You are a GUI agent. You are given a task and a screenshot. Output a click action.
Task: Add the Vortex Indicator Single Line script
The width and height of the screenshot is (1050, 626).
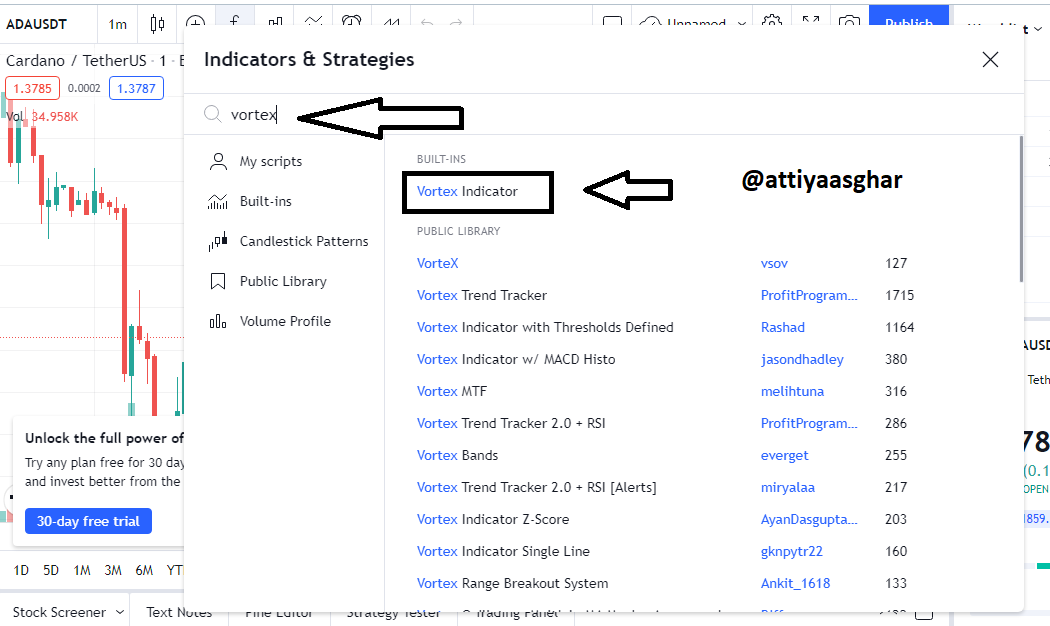(x=504, y=552)
